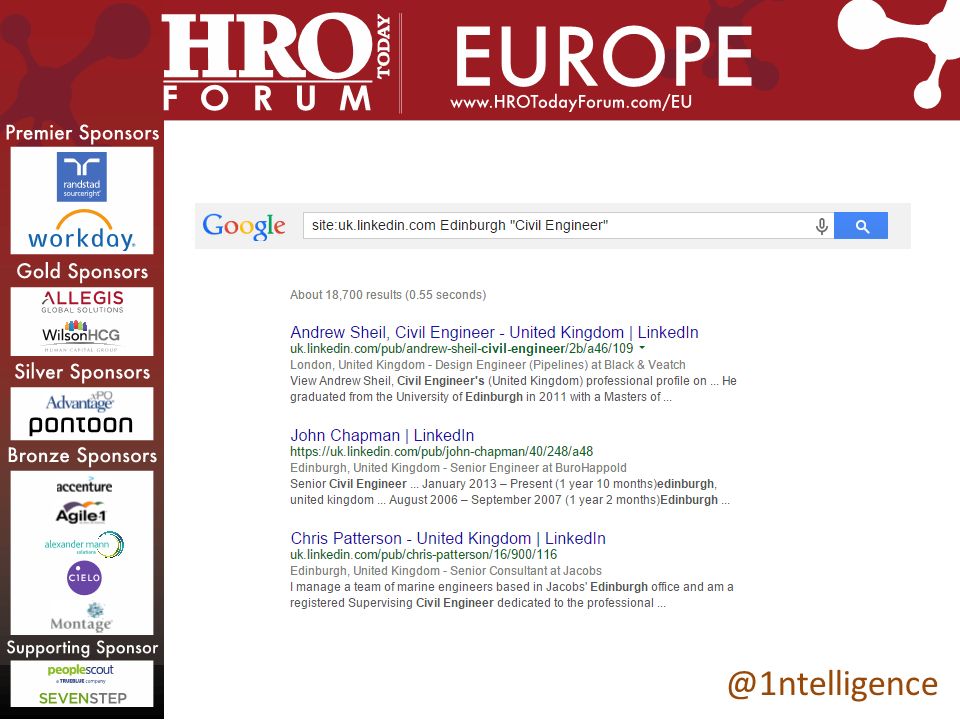Viewport: 960px width, 720px height.
Task: Open John Chapman LinkedIn result link
Action: [x=382, y=435]
